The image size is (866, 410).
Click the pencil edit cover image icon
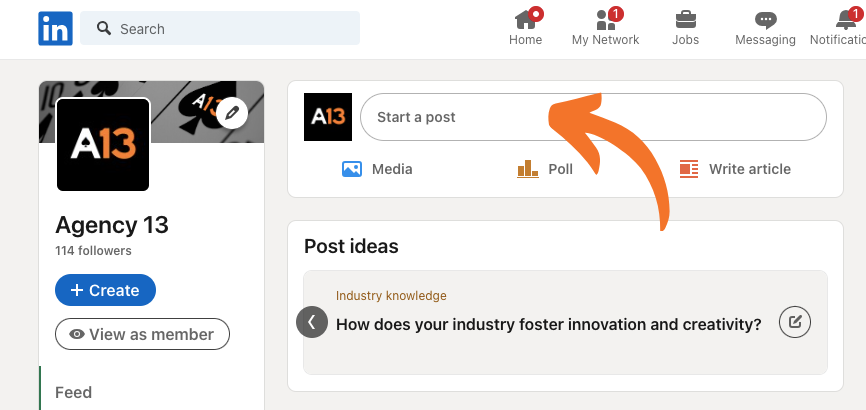coord(232,112)
